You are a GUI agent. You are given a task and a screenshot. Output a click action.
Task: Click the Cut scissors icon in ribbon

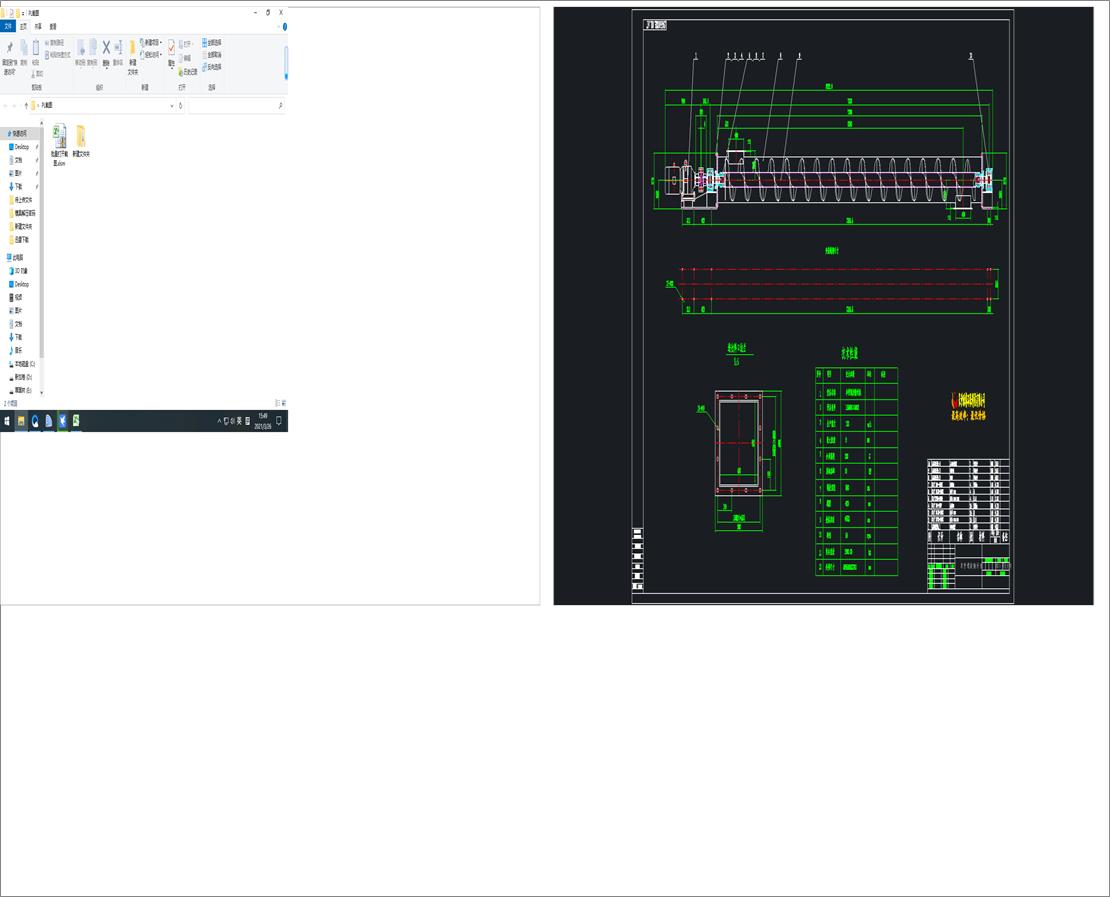coord(38,73)
